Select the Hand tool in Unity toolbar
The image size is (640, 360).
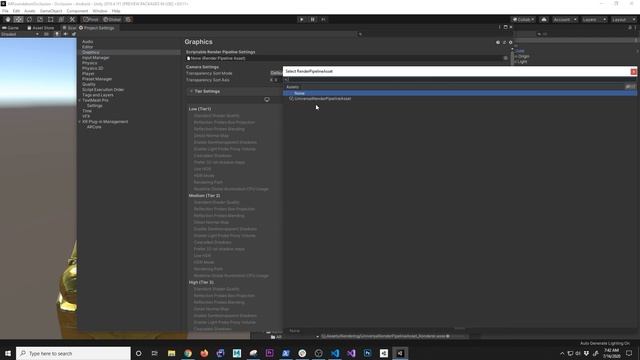[x=8, y=20]
